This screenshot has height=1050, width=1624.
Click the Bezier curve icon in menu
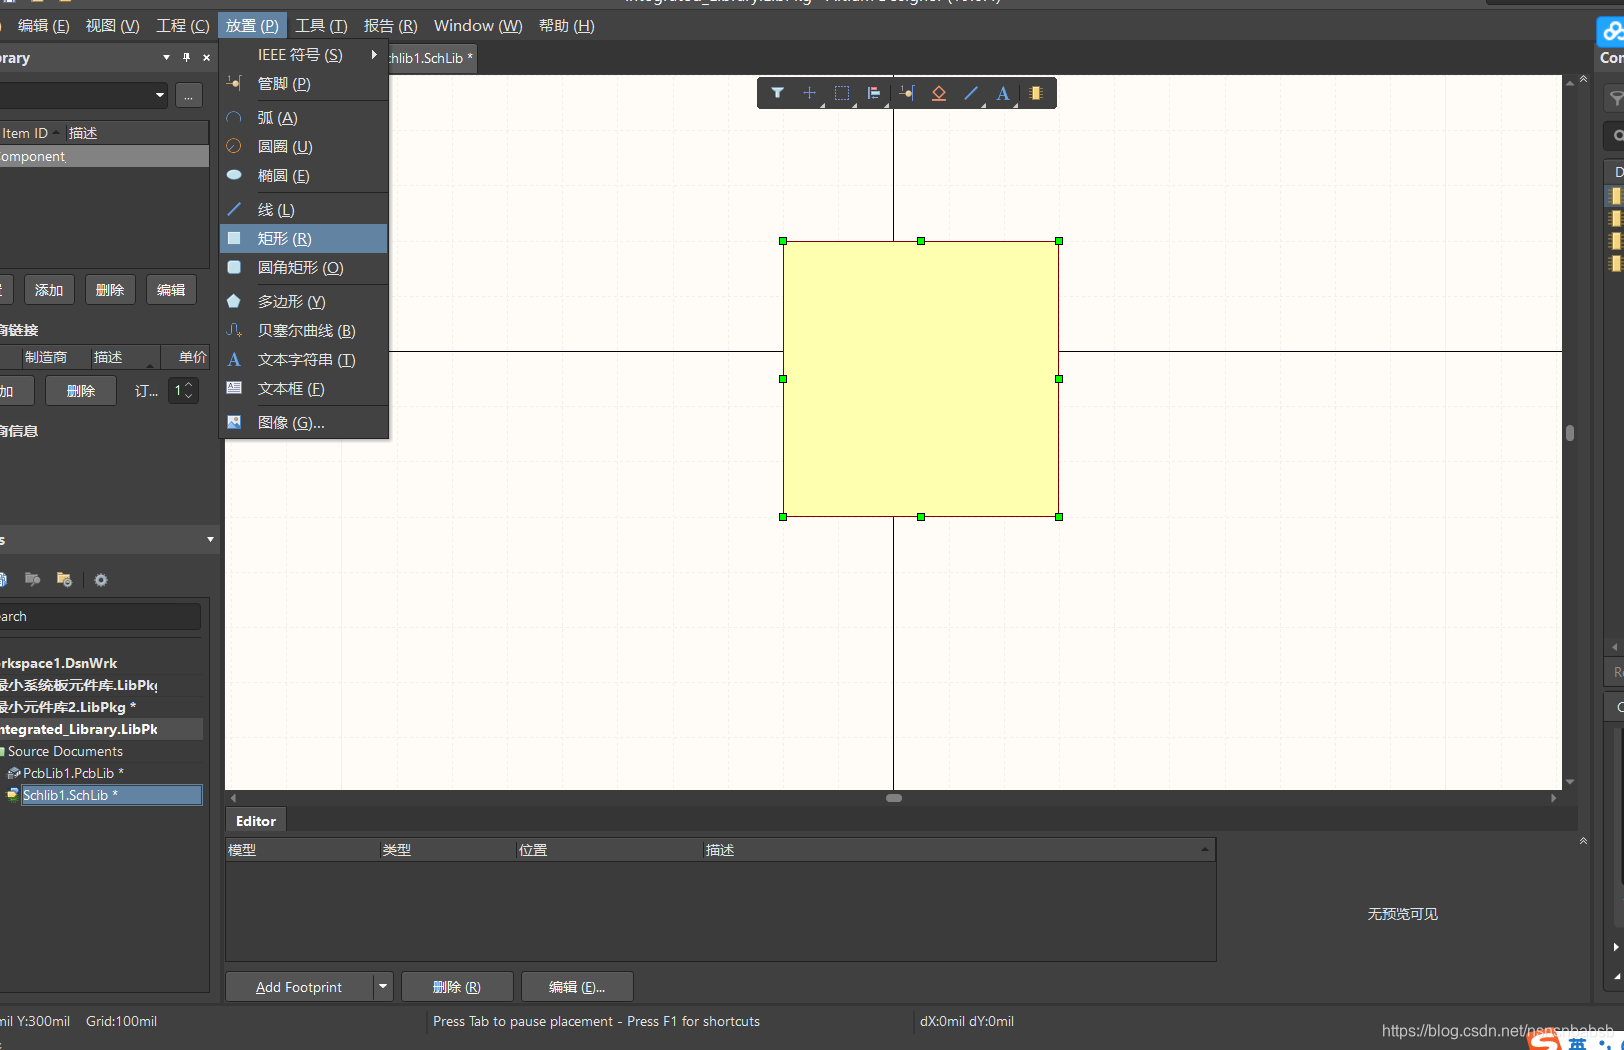[x=234, y=330]
